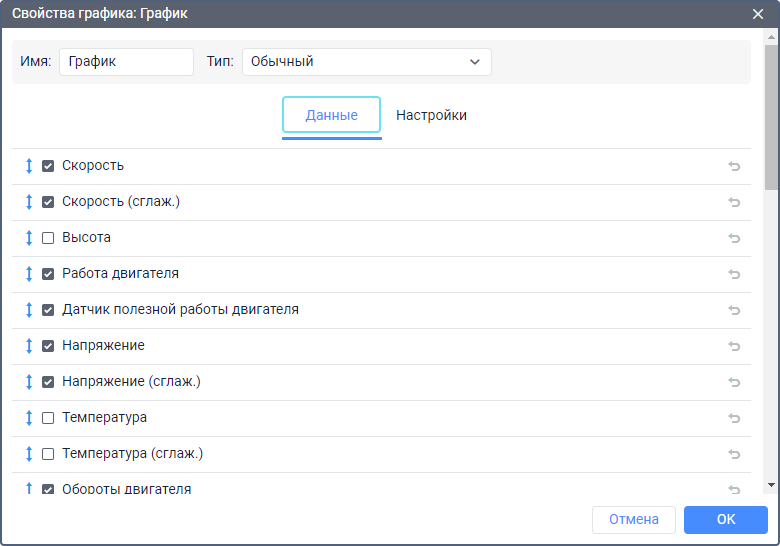780x546 pixels.
Task: Open the Тип dropdown list
Action: point(366,61)
